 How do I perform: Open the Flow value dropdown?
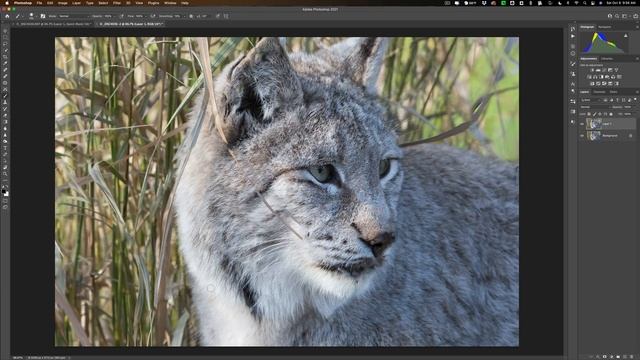pyautogui.click(x=146, y=16)
